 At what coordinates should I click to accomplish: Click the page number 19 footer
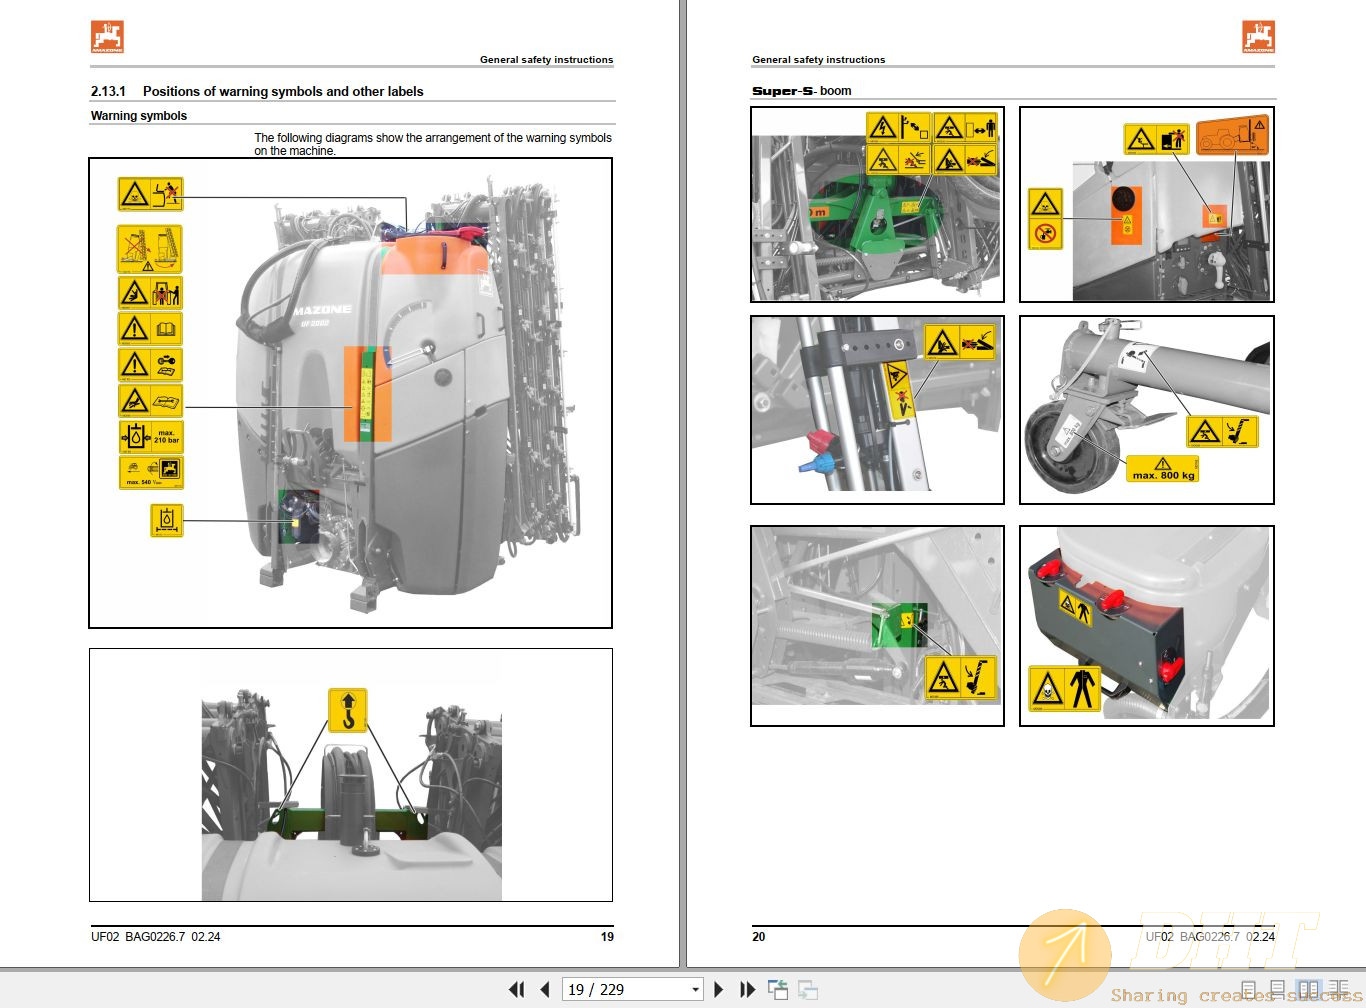click(x=607, y=937)
